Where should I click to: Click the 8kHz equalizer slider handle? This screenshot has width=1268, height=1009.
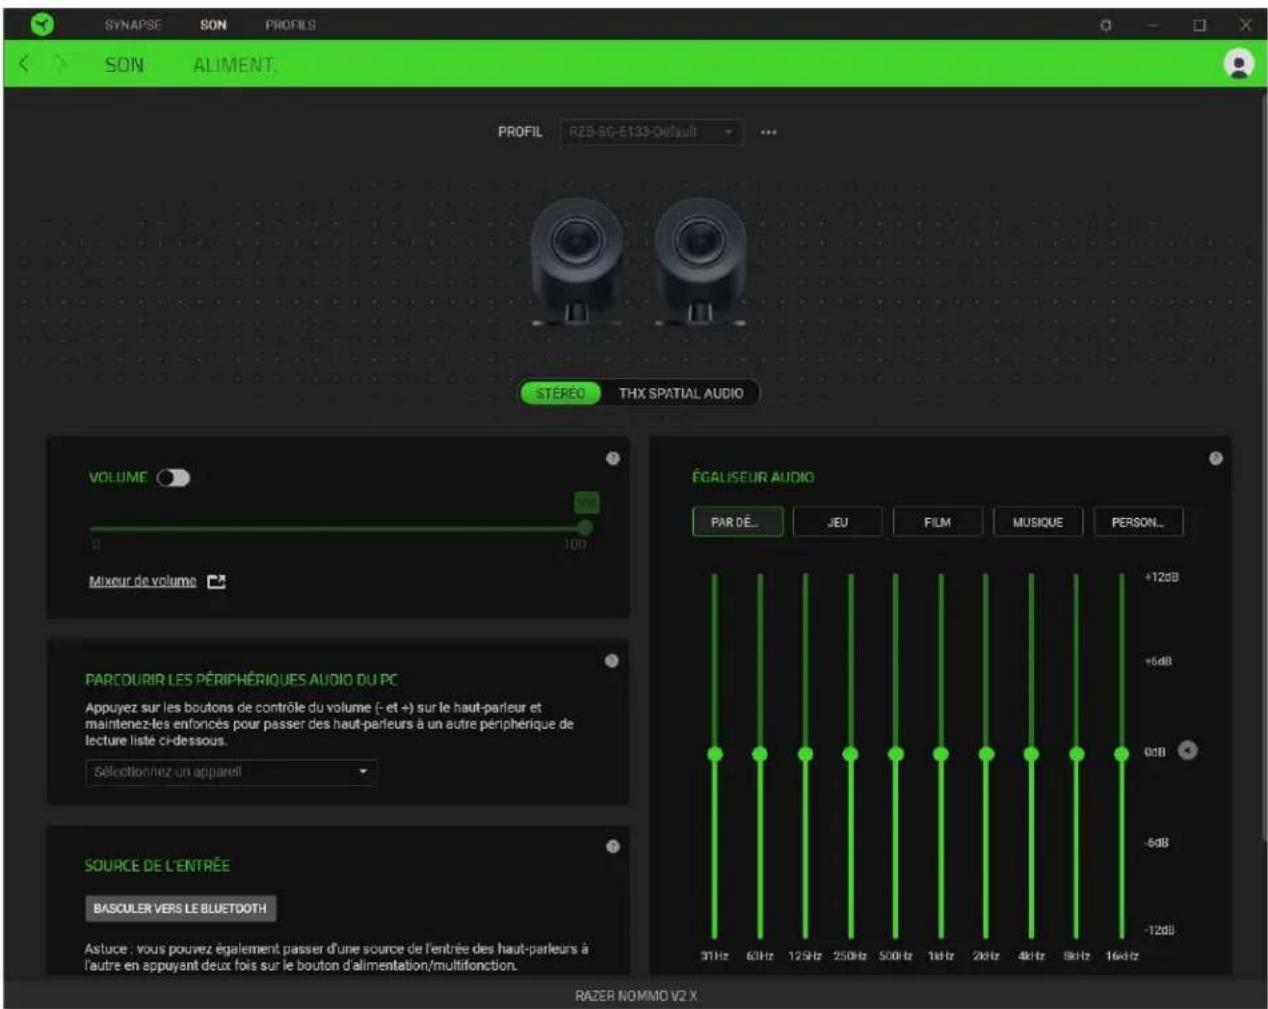(1076, 753)
